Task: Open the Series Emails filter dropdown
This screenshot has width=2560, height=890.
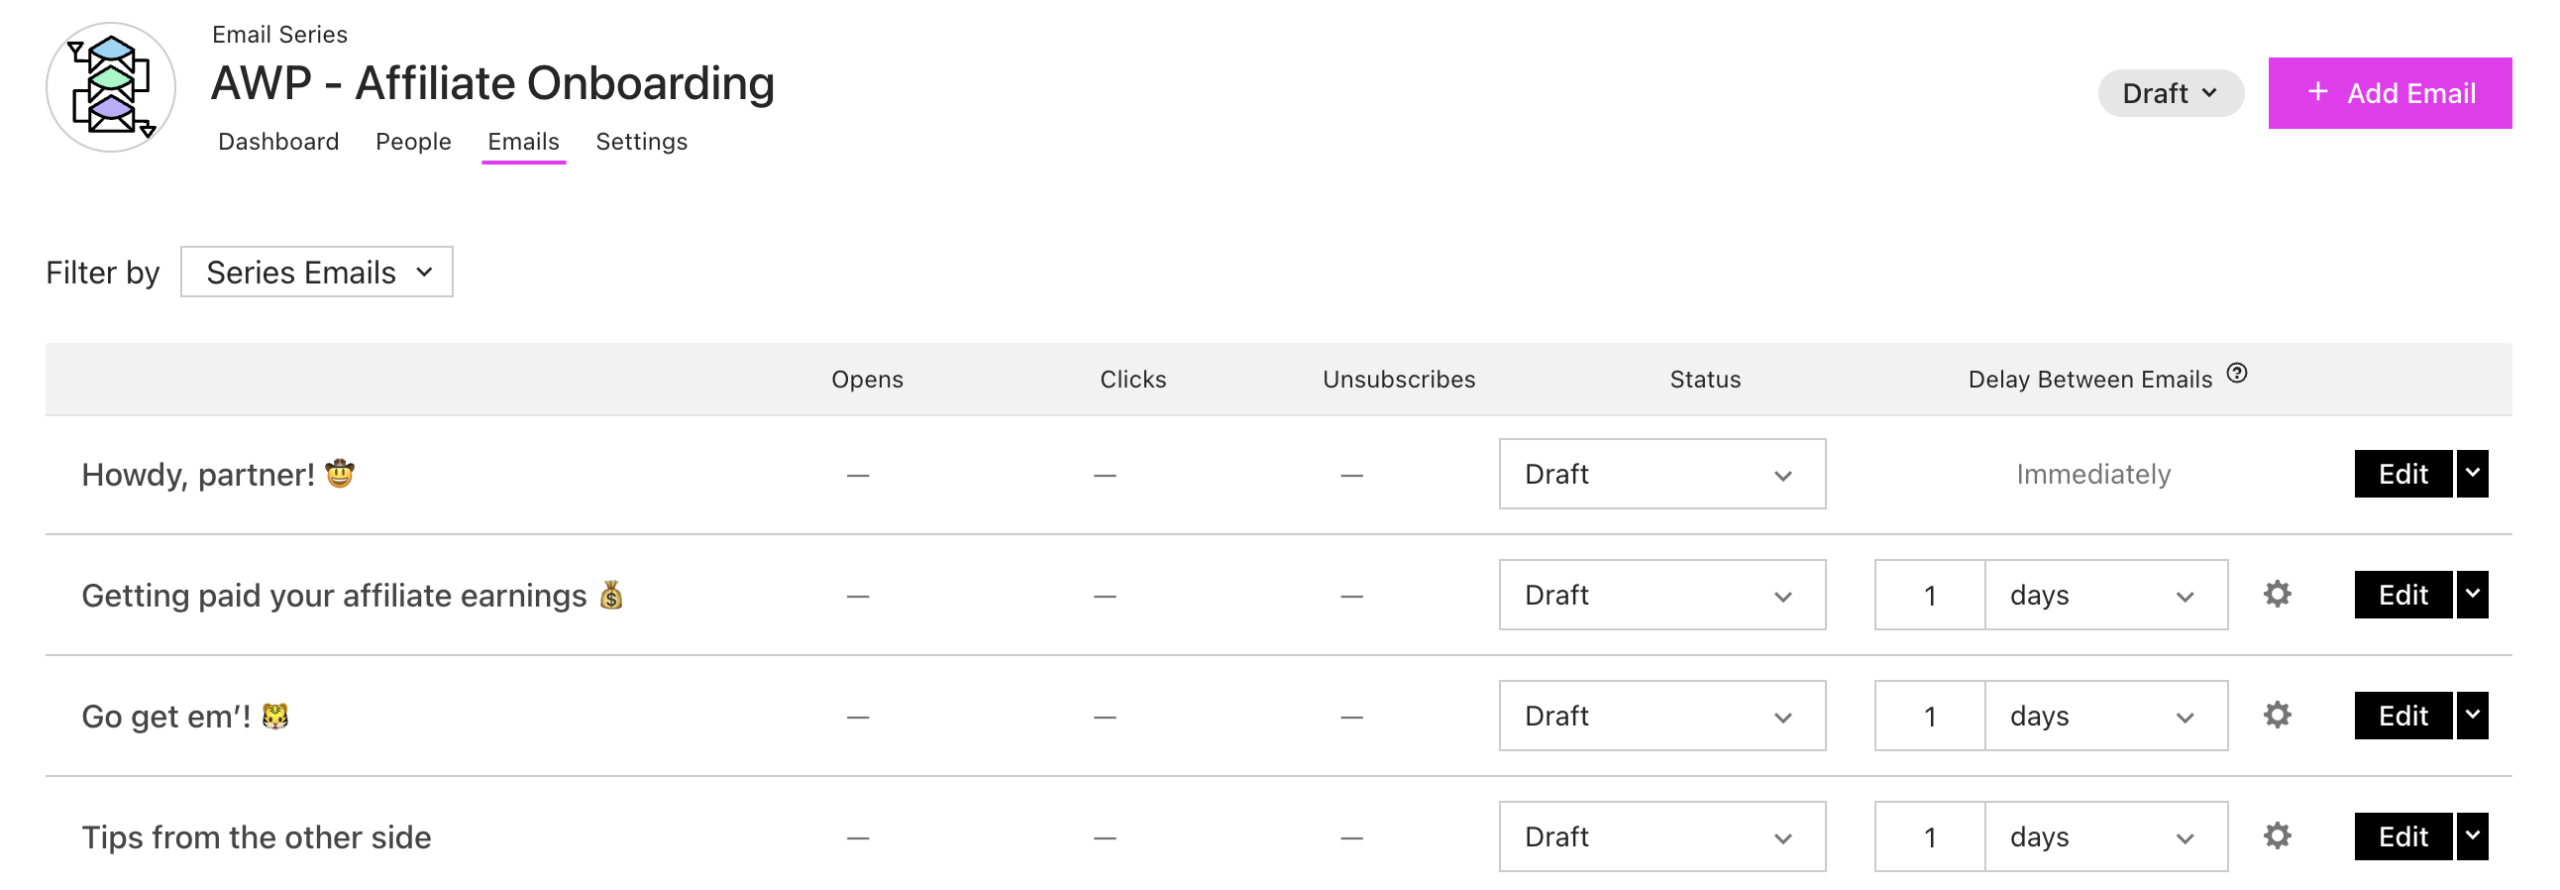Action: point(316,272)
